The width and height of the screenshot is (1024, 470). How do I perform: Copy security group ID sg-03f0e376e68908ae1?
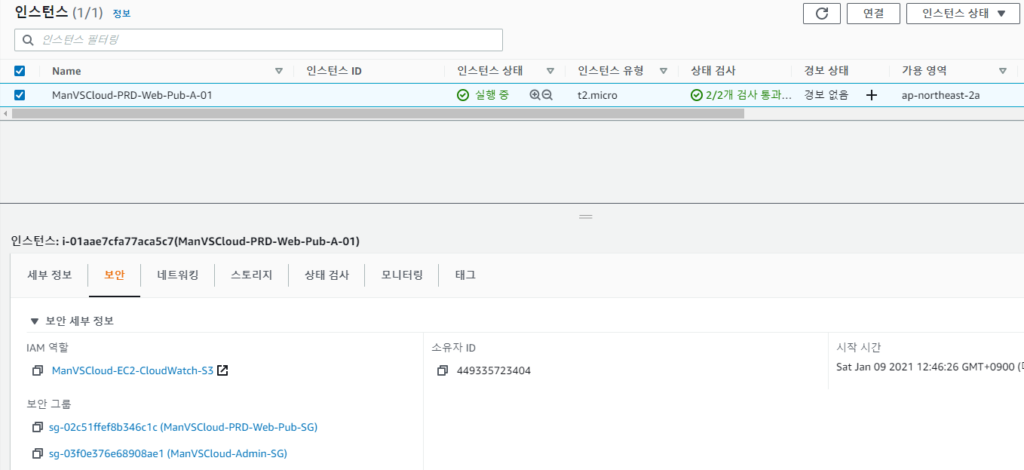tap(37, 454)
